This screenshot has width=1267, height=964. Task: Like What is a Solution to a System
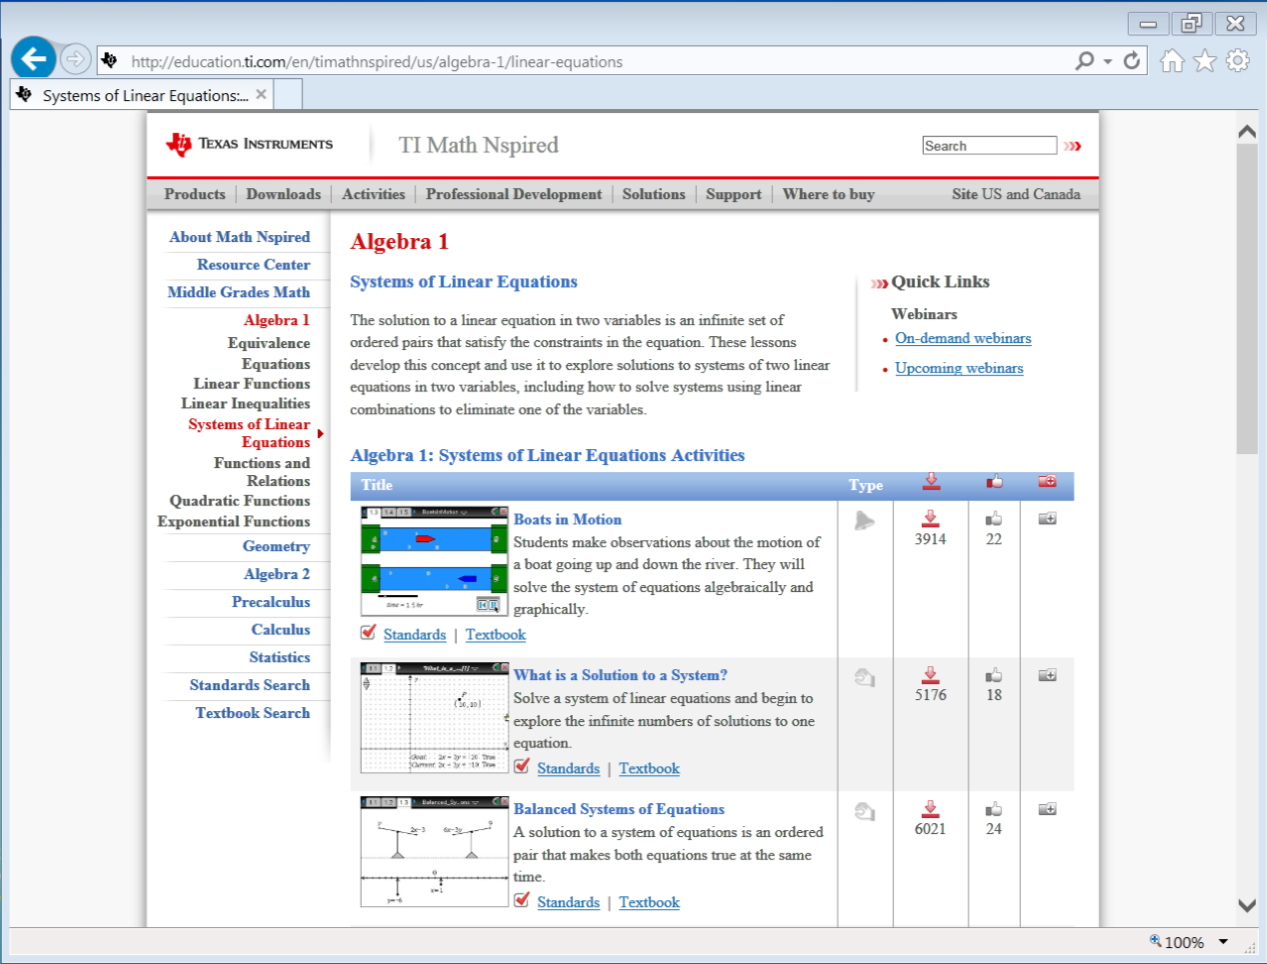coord(993,675)
